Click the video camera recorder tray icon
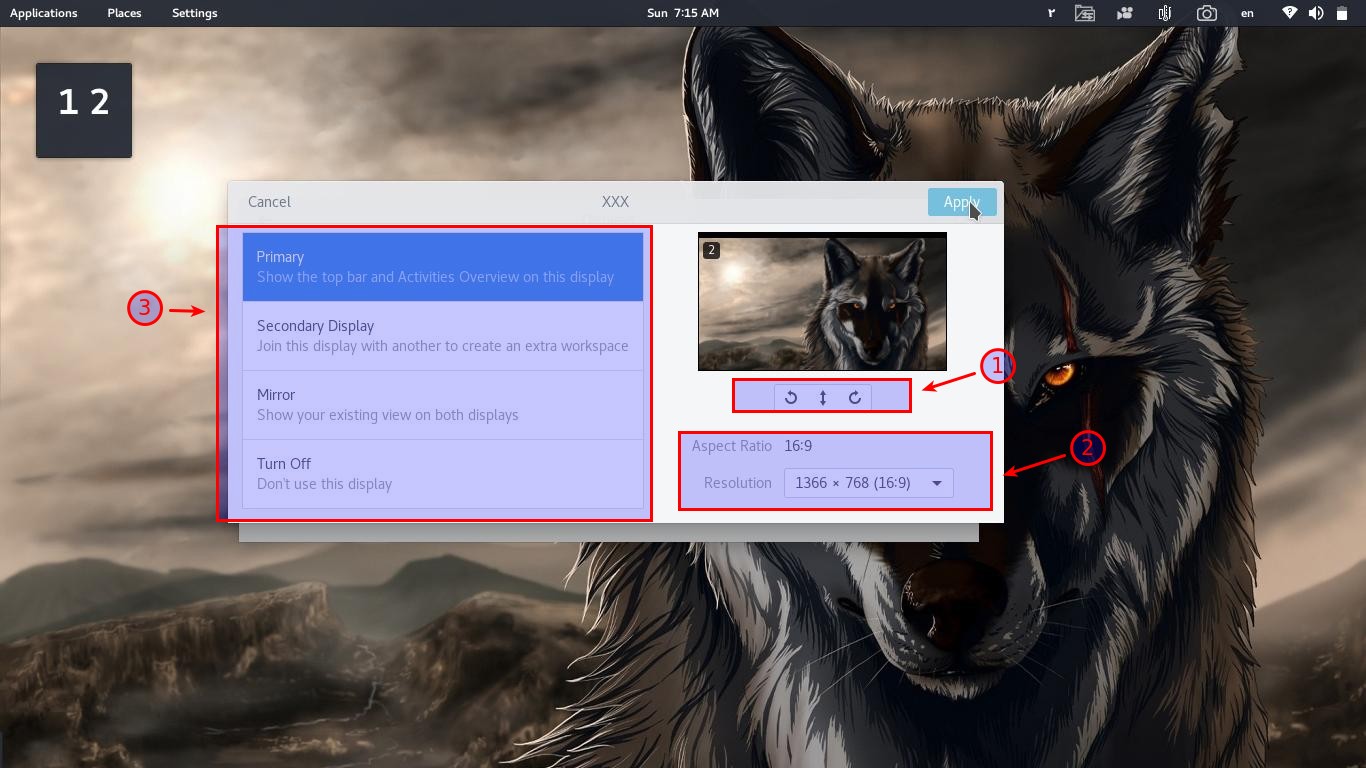 (x=1126, y=13)
